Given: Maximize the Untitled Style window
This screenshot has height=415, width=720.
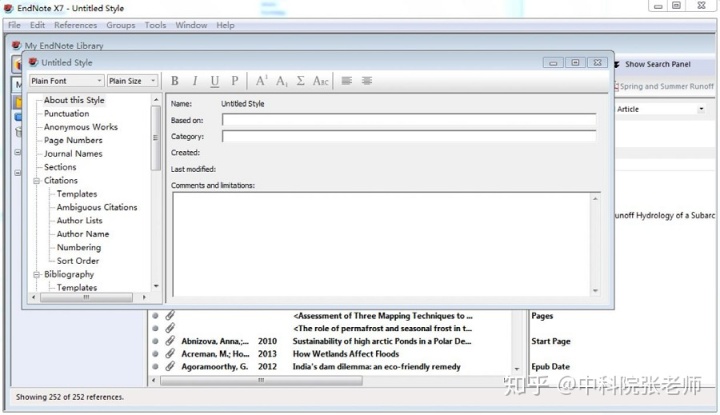Looking at the screenshot, I should click(x=575, y=62).
